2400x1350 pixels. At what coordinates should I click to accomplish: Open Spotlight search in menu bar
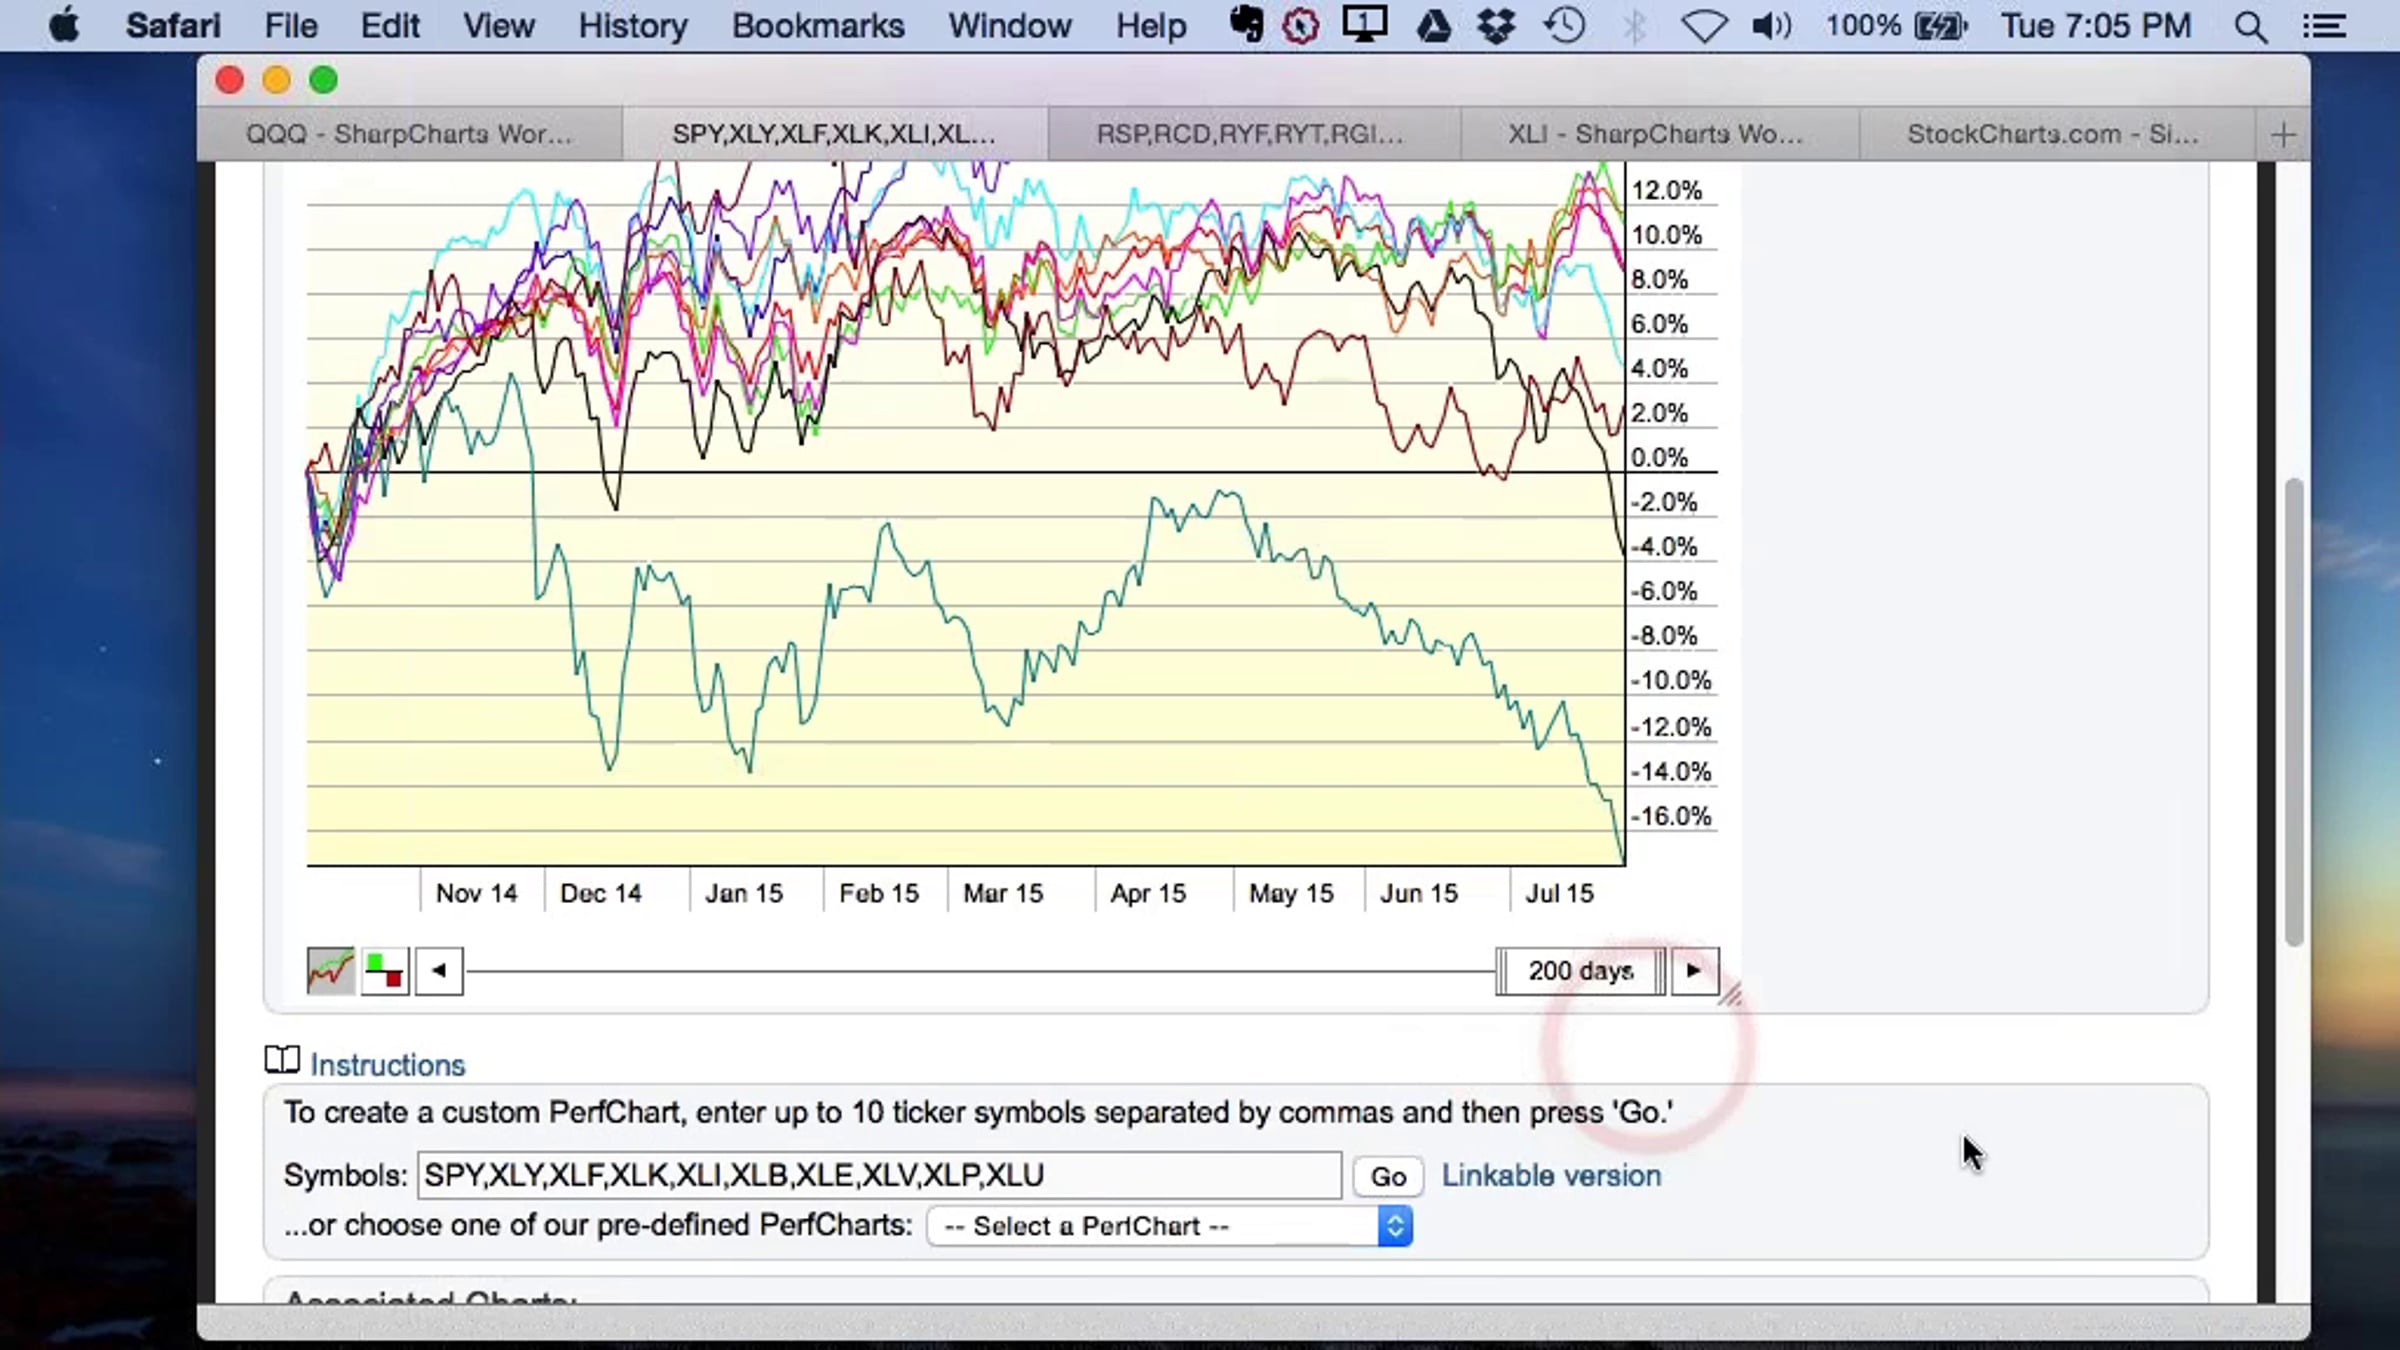pos(2251,26)
